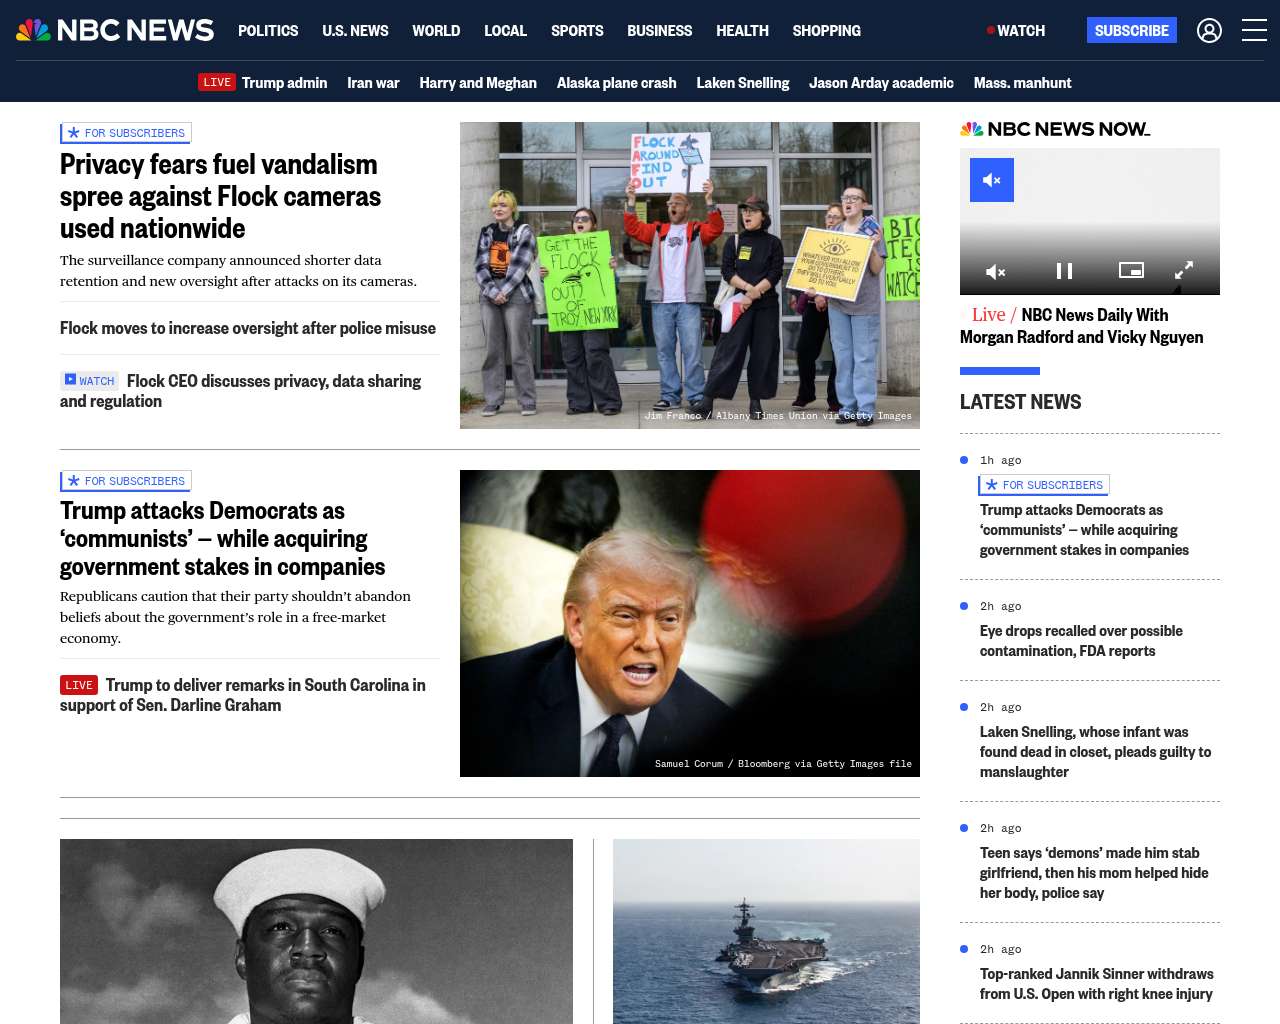Screen dimensions: 1280x1024
Task: Expand the video to fullscreen
Action: point(1184,270)
